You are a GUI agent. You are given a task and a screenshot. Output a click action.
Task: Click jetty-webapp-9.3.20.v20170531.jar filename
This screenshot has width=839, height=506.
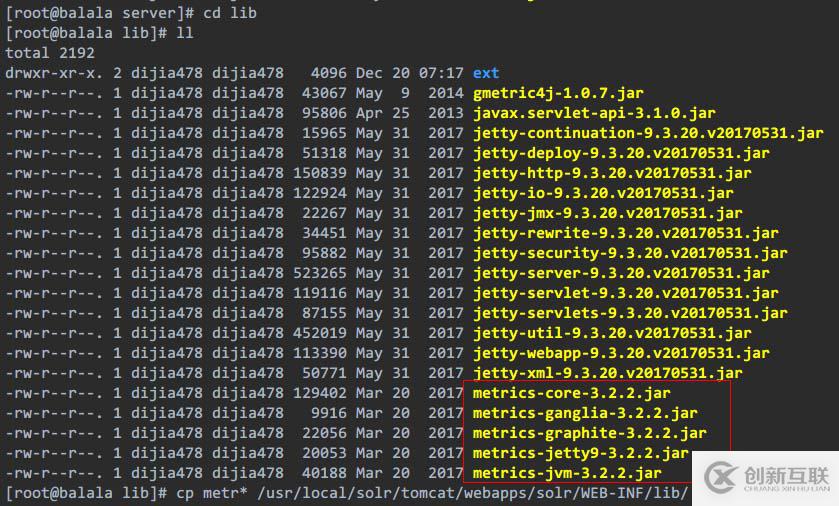(621, 353)
